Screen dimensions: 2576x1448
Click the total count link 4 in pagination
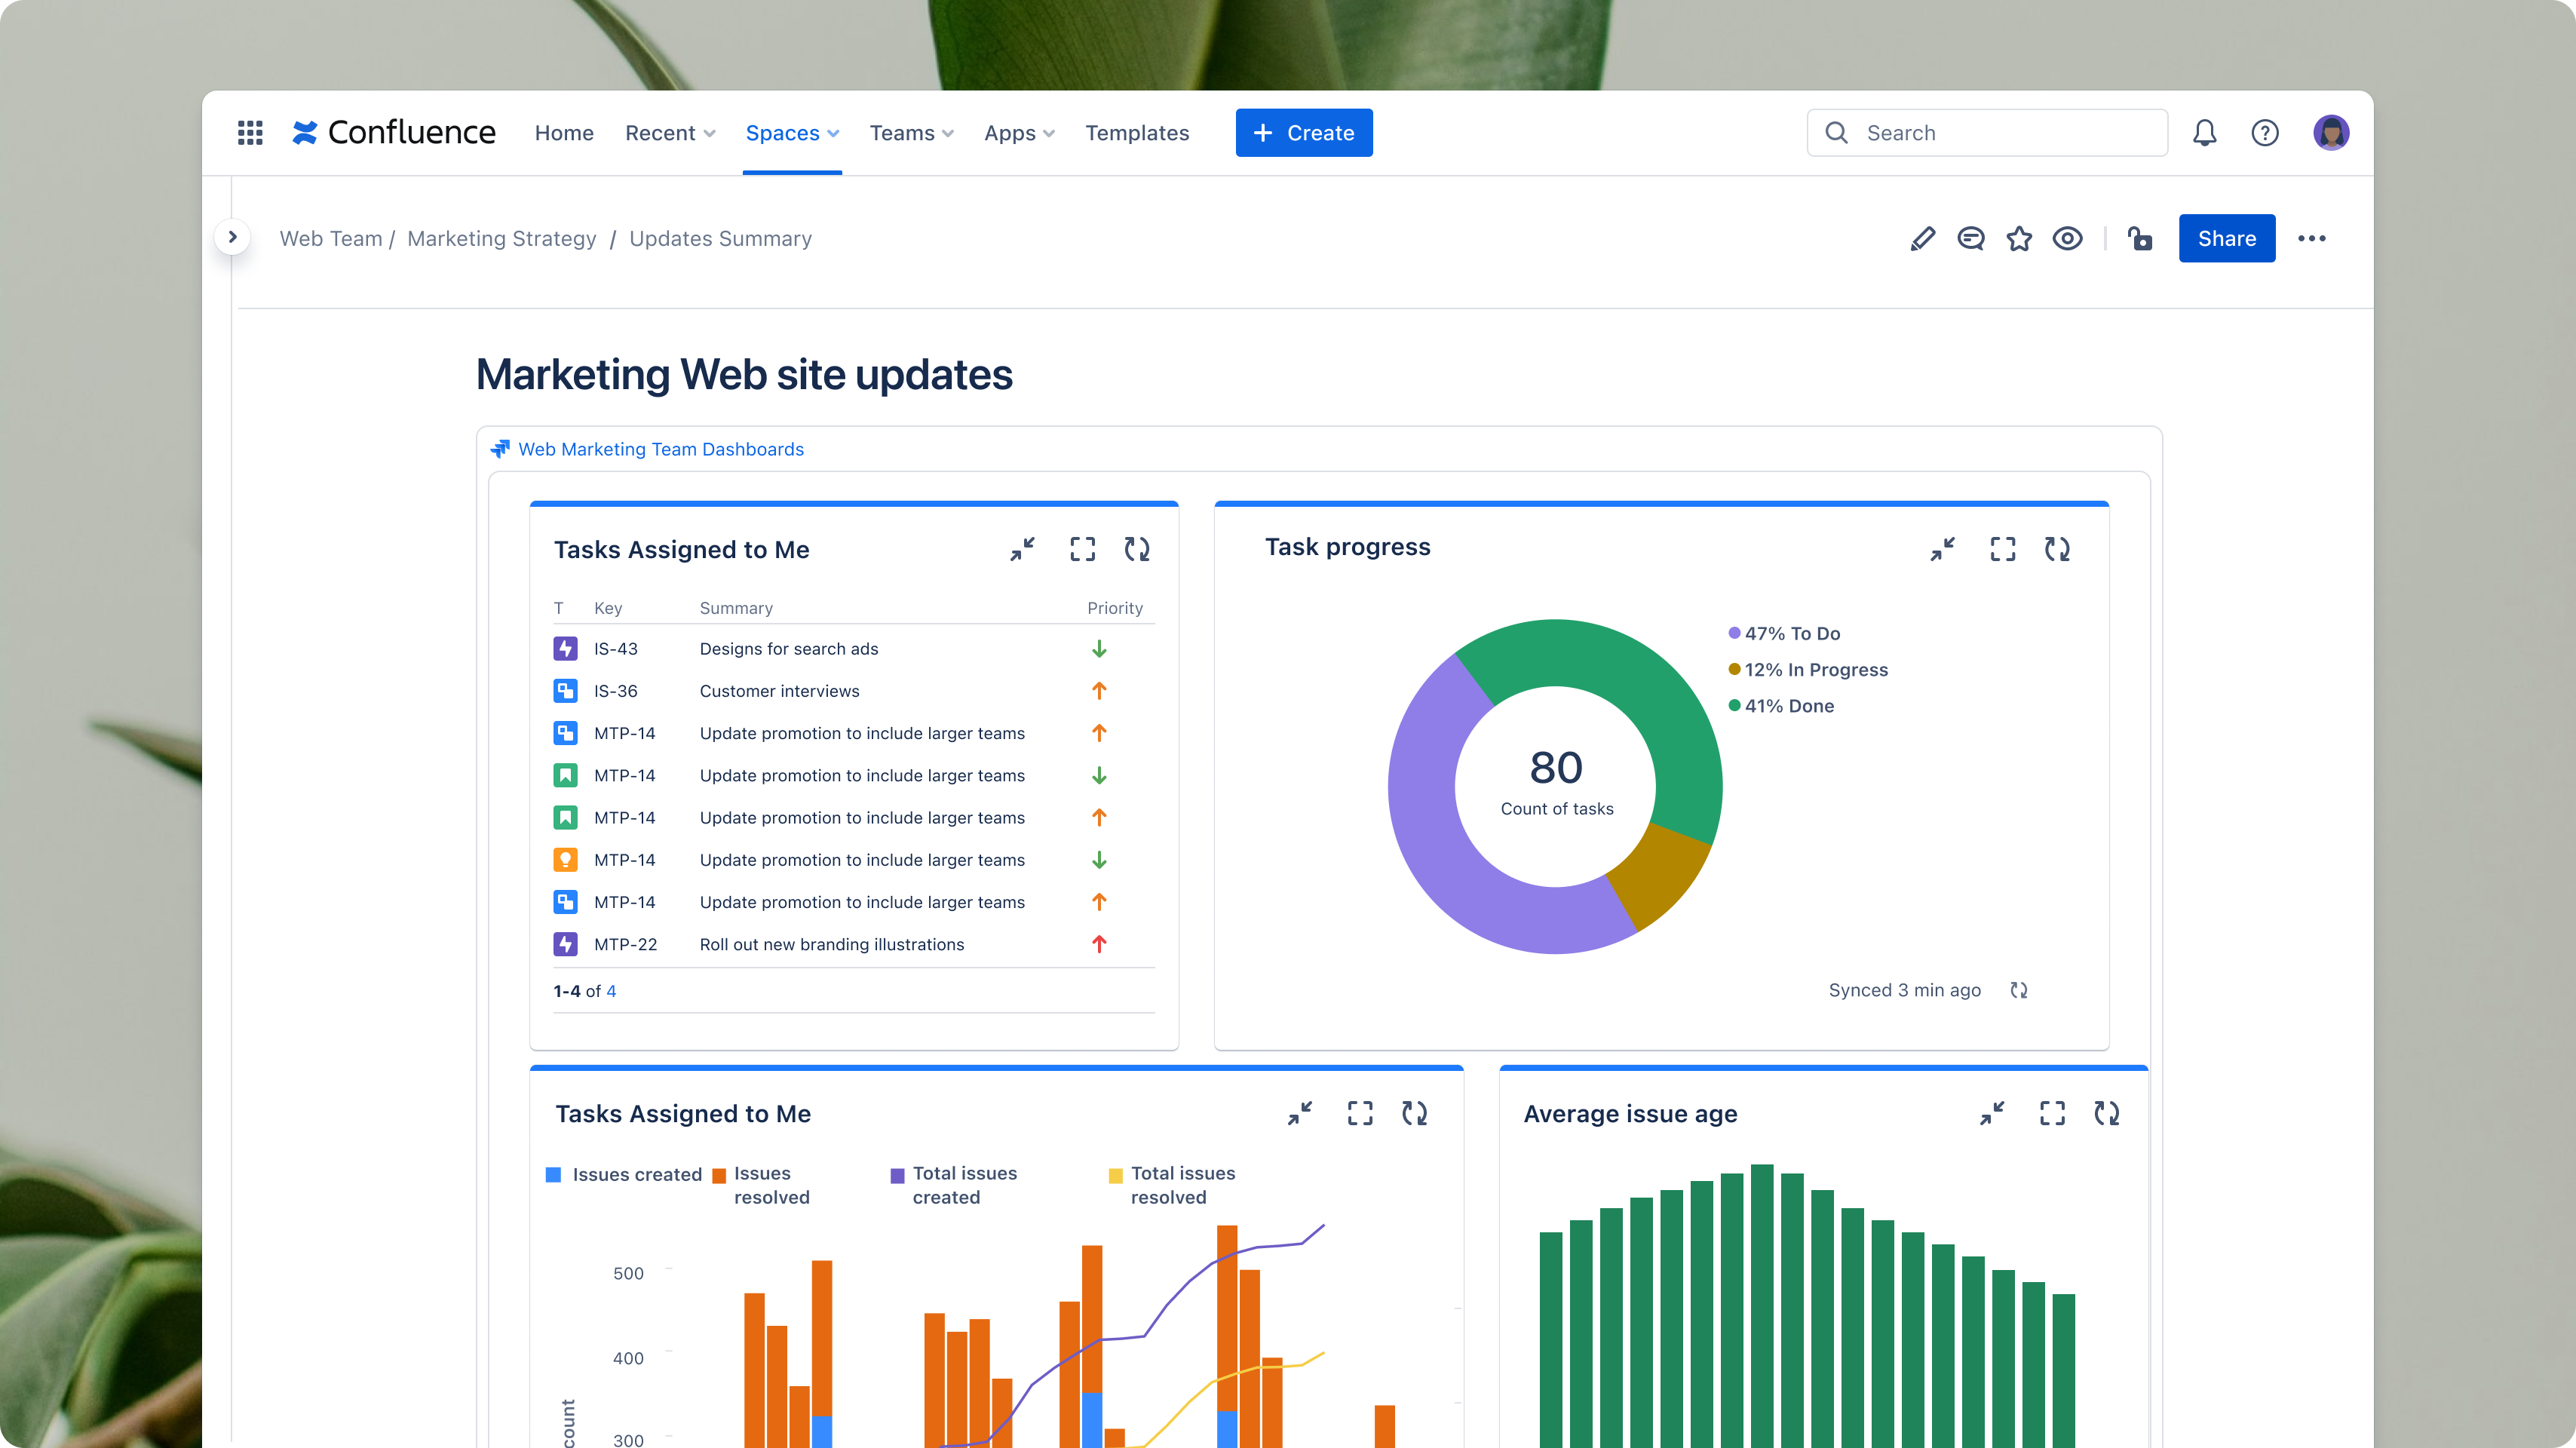[611, 991]
